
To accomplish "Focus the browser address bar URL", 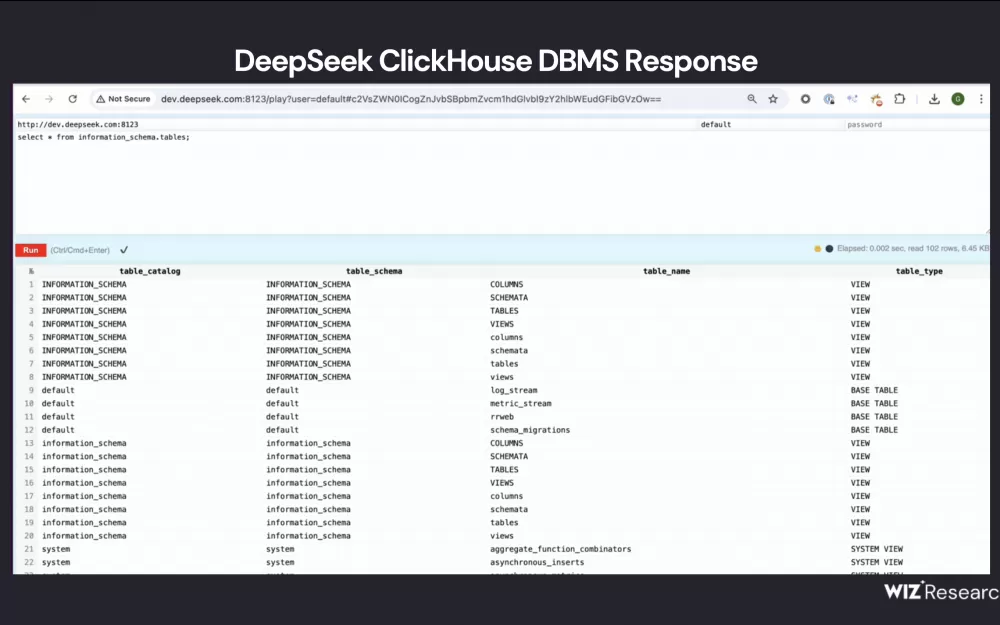I will click(x=411, y=99).
